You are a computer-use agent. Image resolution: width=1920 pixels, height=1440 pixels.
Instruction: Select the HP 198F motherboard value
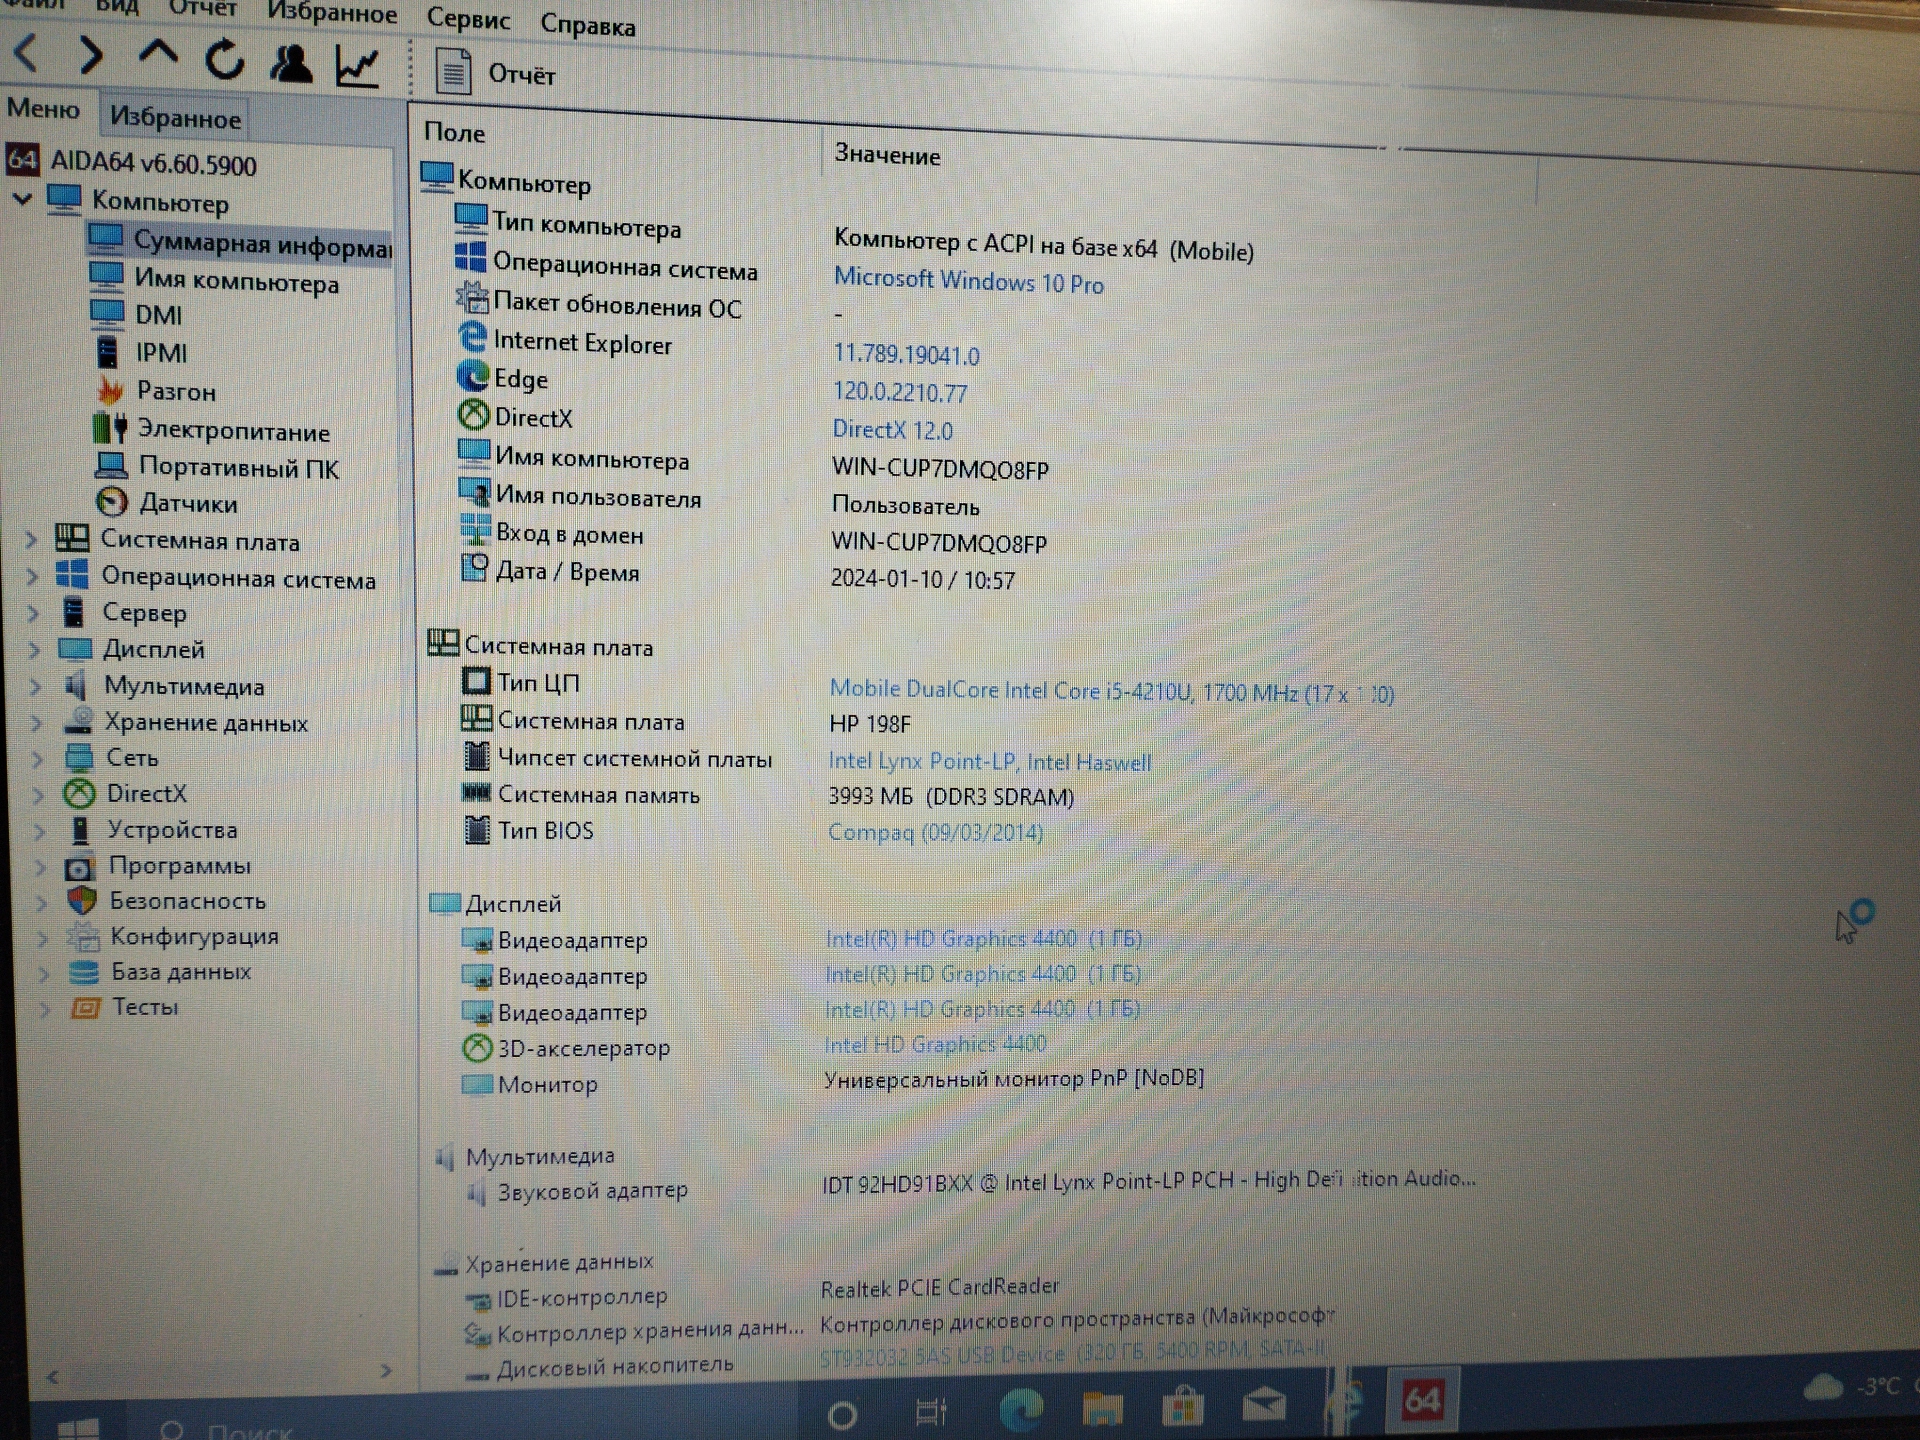[x=870, y=724]
